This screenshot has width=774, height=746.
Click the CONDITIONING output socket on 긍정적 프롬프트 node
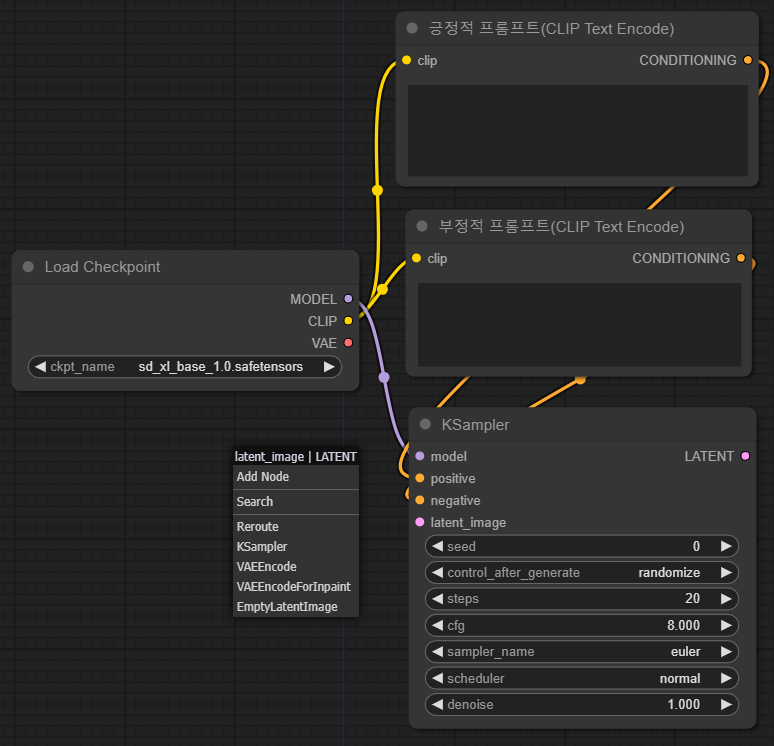[x=747, y=60]
